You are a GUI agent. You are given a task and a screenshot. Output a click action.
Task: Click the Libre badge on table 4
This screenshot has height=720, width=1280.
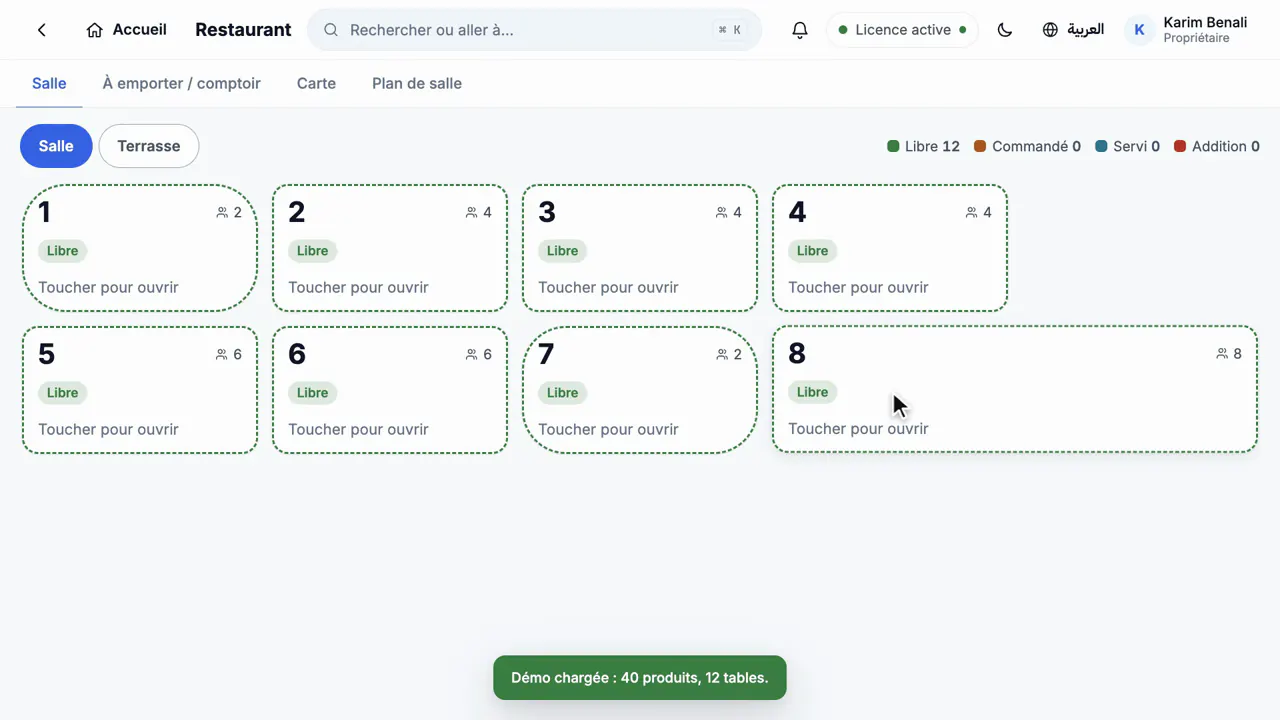(x=812, y=251)
